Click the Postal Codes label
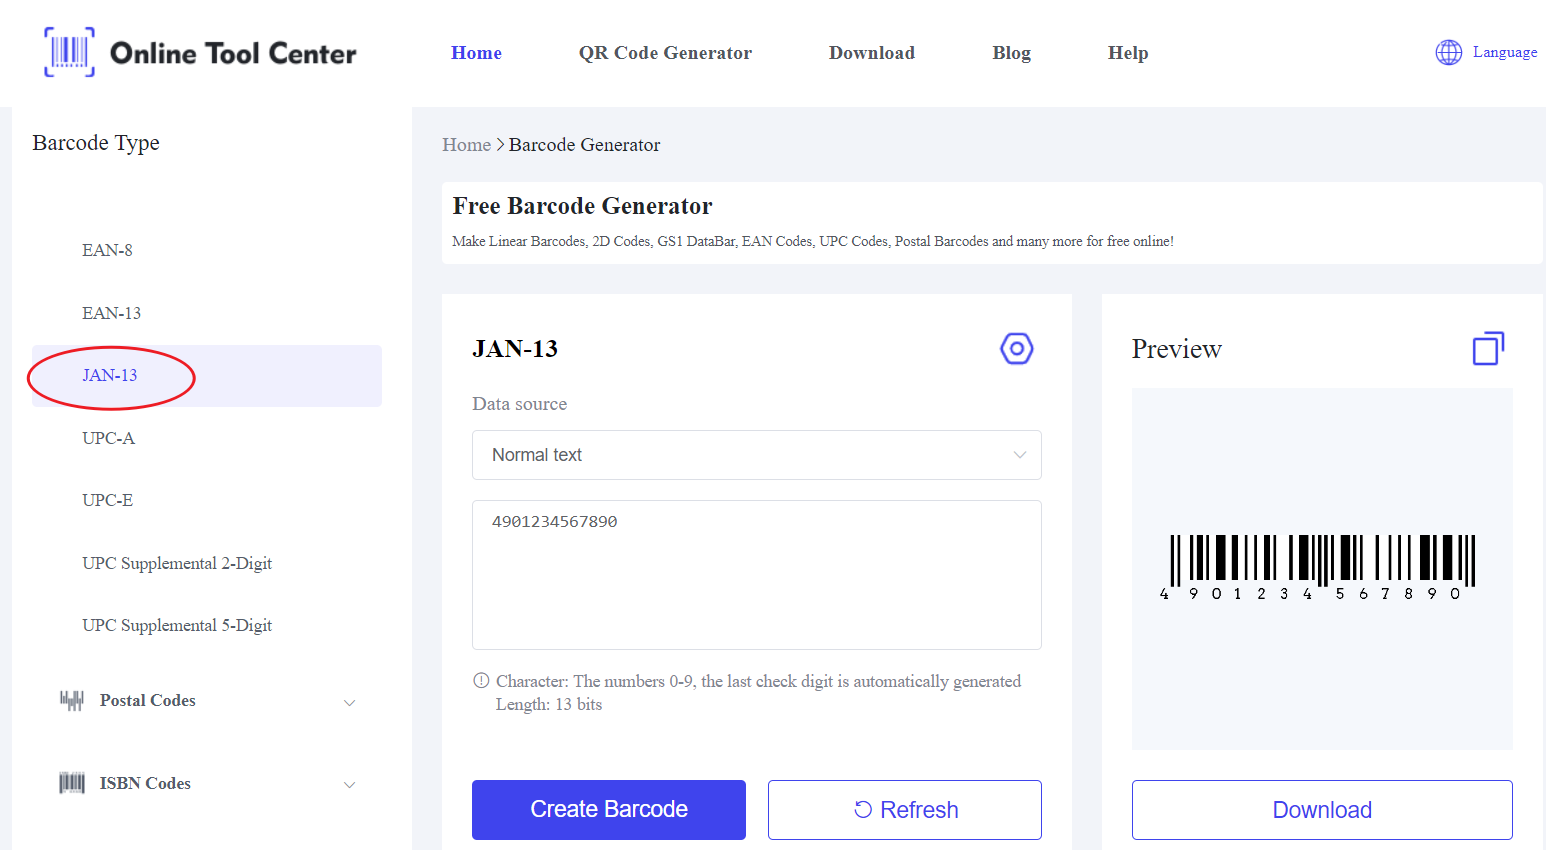Viewport: 1546px width, 850px height. coord(148,700)
